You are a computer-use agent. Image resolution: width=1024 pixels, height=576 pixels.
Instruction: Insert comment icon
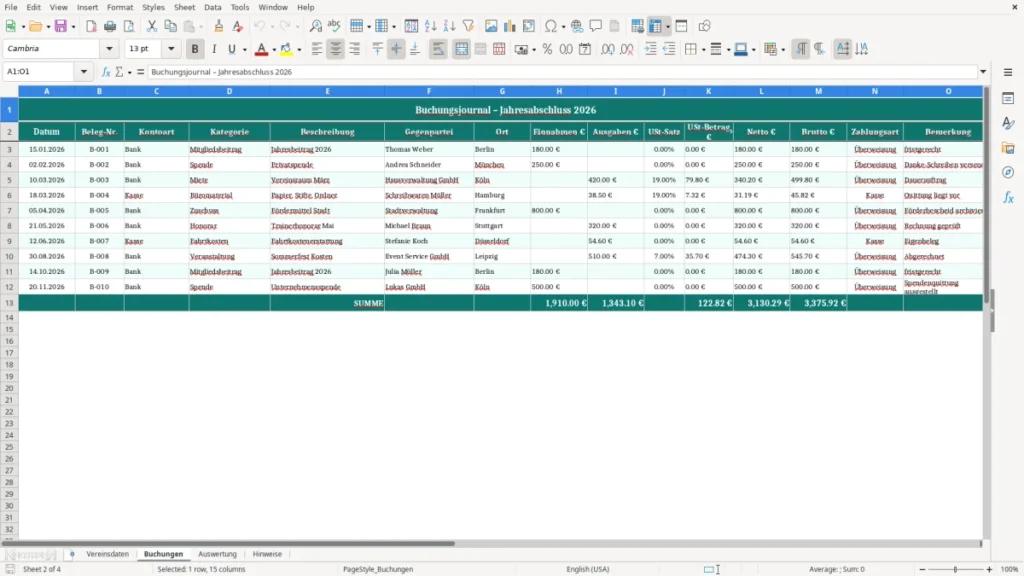tap(596, 26)
